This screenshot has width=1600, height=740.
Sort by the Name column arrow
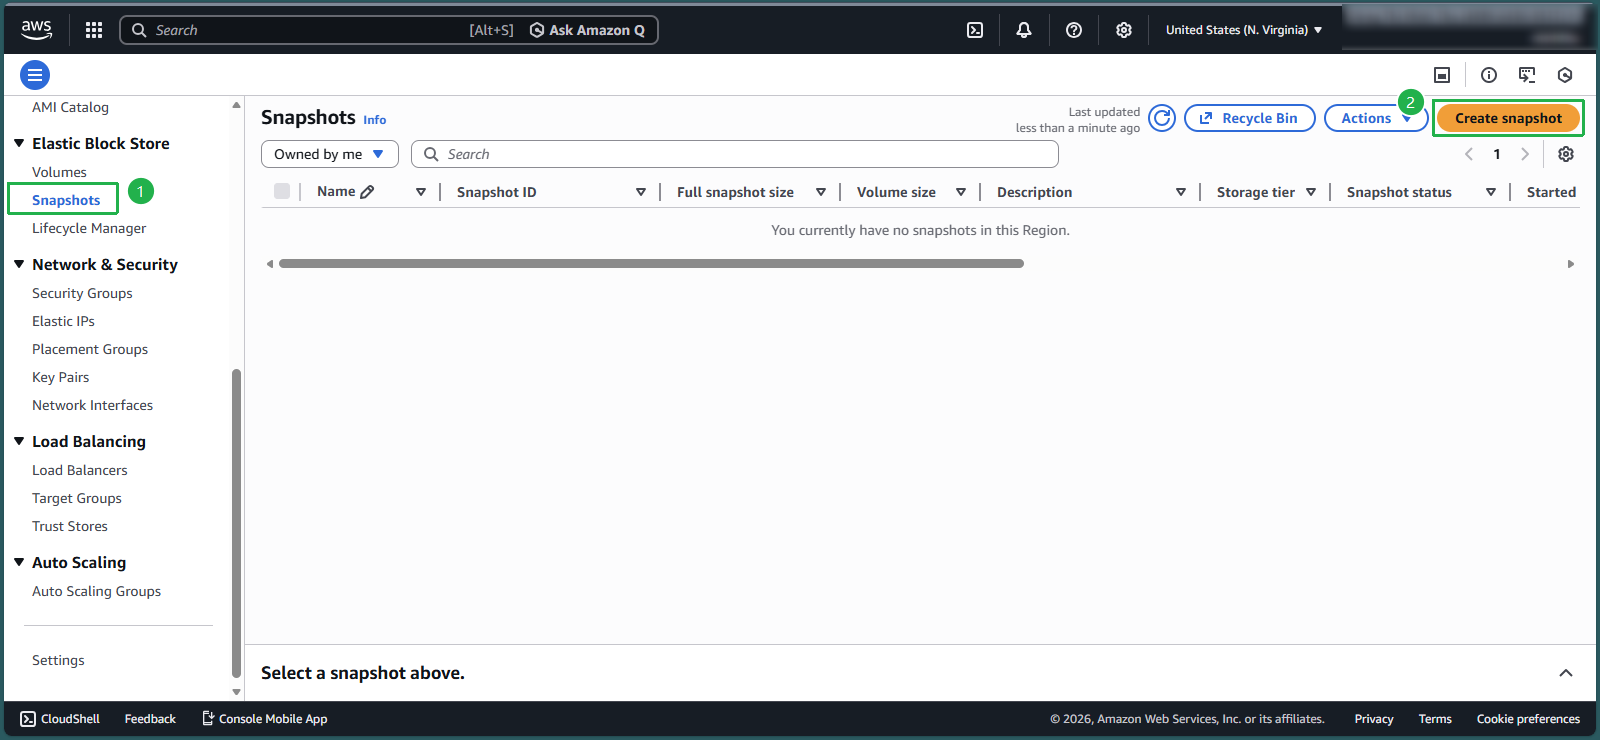click(421, 192)
